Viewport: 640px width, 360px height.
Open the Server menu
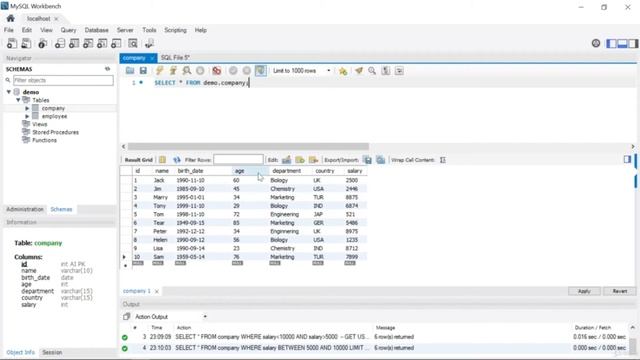125,30
